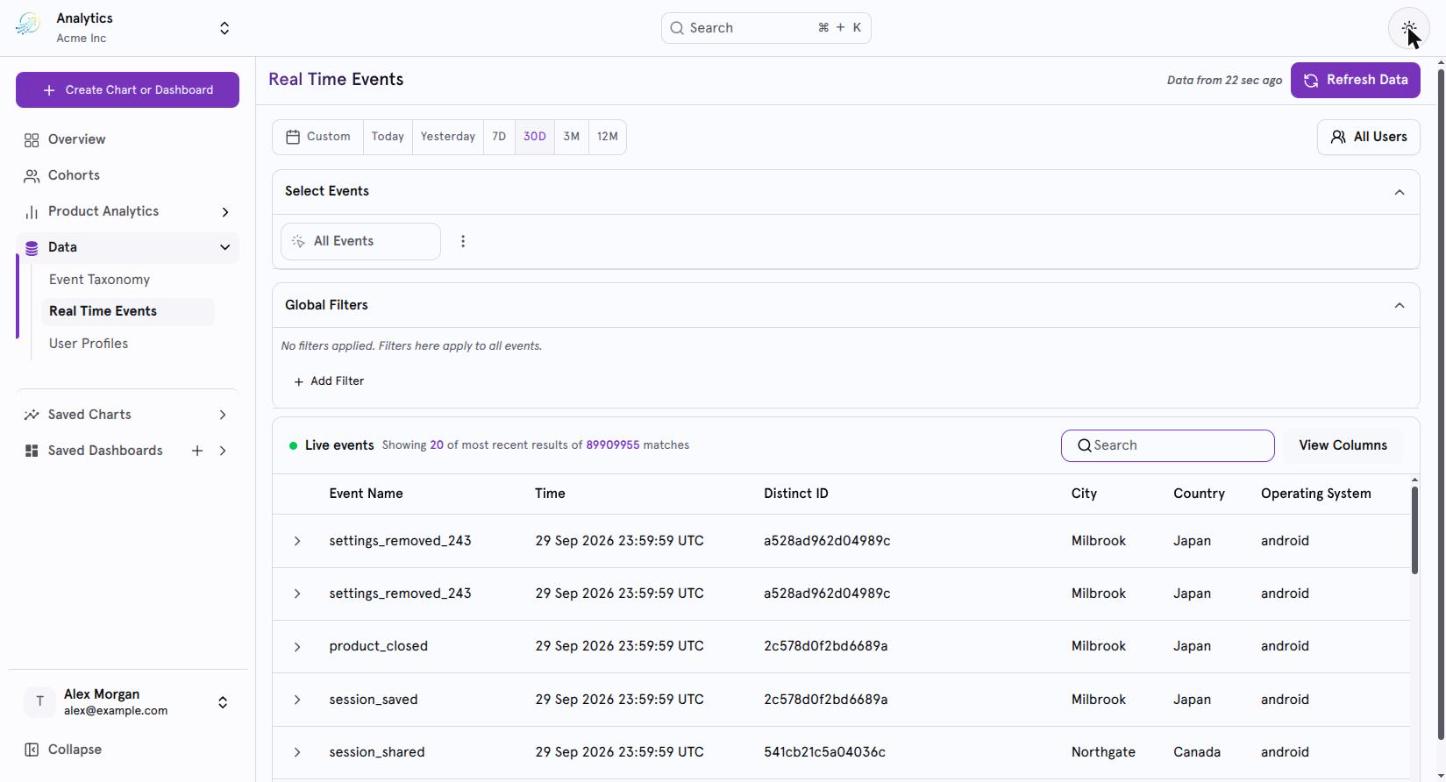Screen dimensions: 1446x782
Task: Click the user avatar with letter T
Action: (x=39, y=702)
